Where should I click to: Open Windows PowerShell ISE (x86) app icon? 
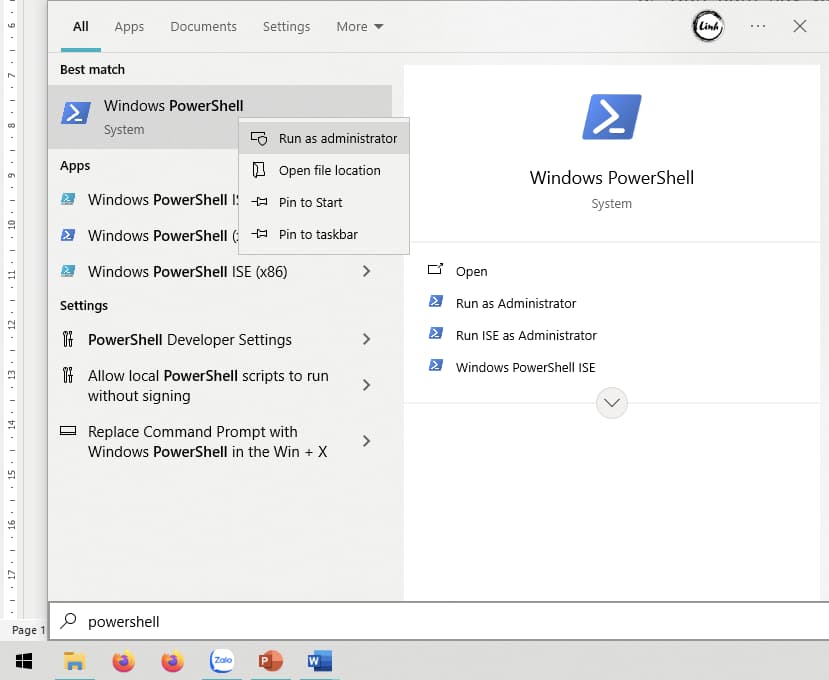[68, 271]
